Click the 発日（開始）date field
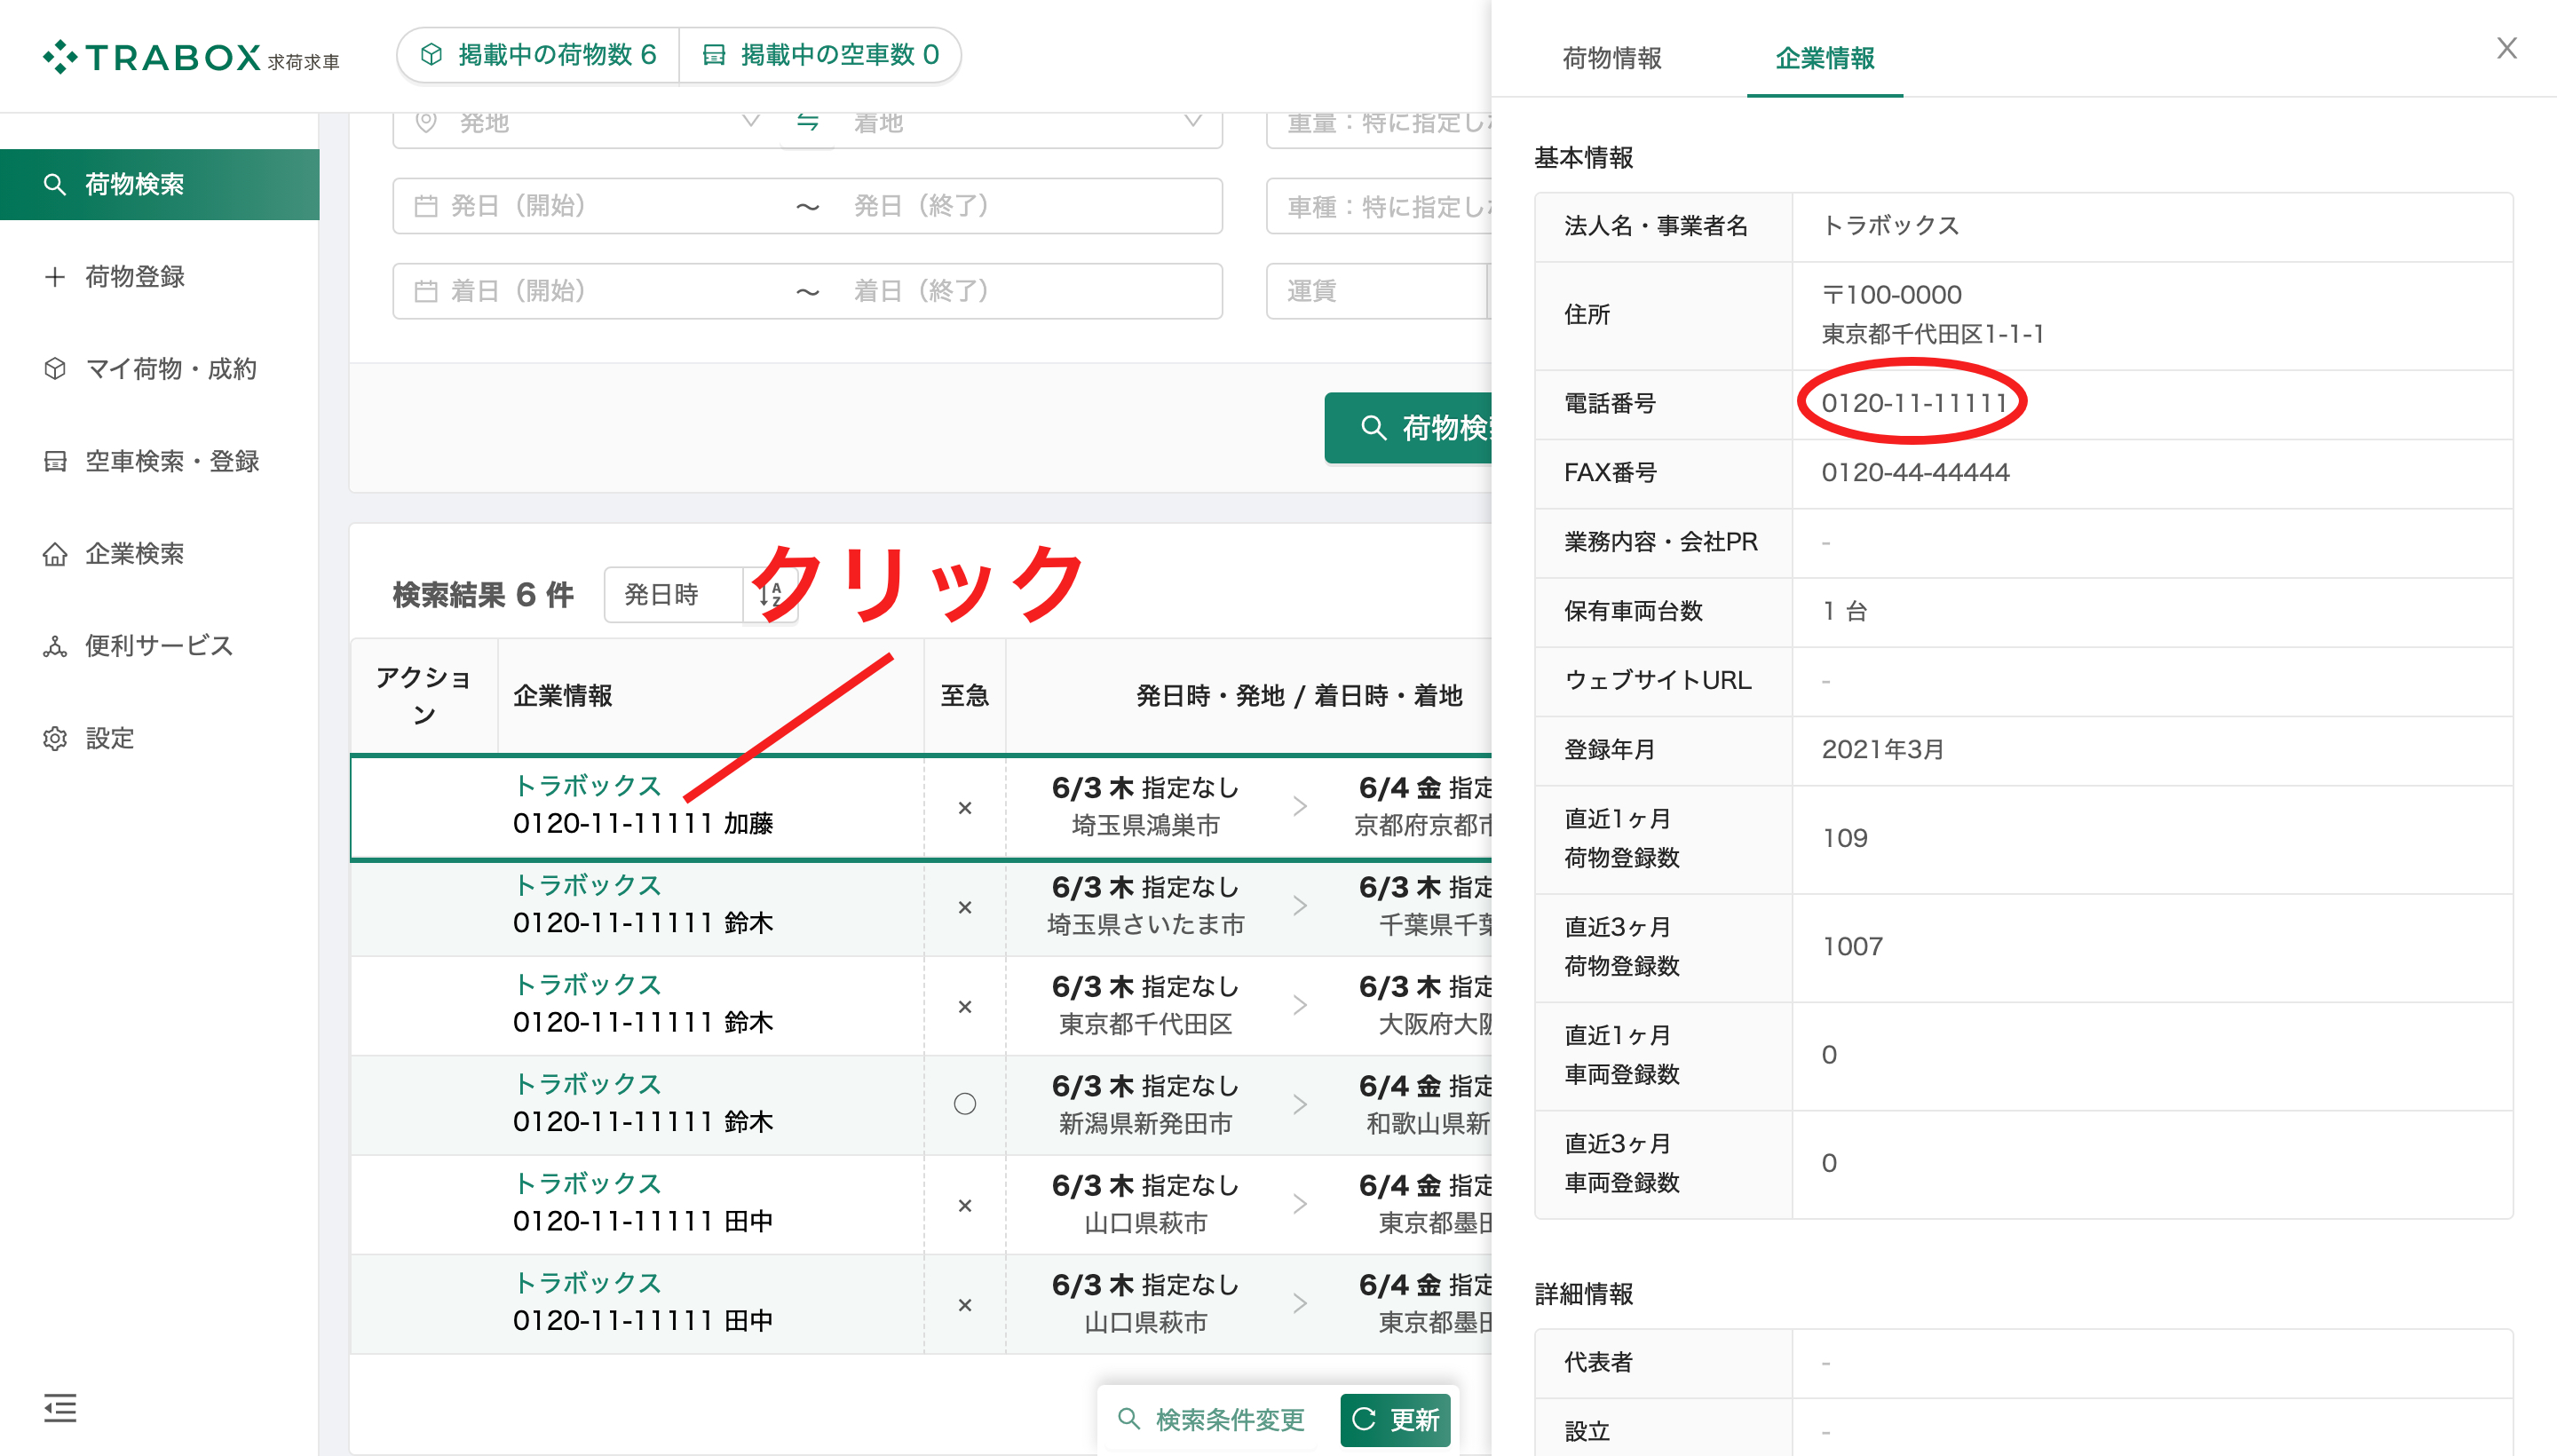 click(x=590, y=206)
